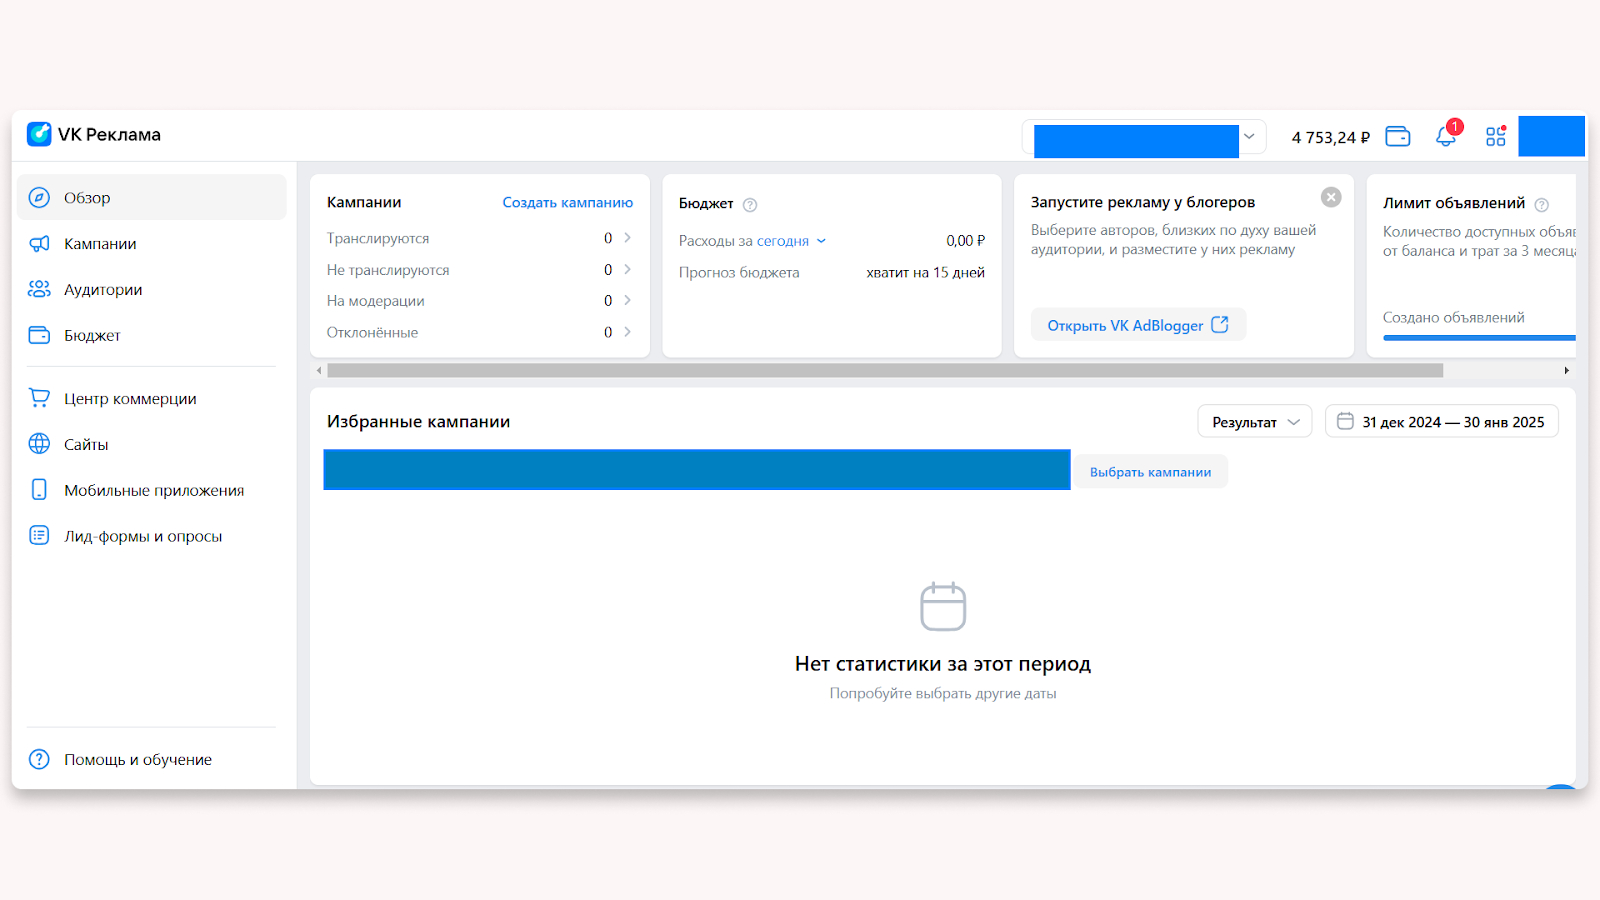Click the right scroll arrow of cards scrollbar
The height and width of the screenshot is (900, 1600).
click(1566, 370)
